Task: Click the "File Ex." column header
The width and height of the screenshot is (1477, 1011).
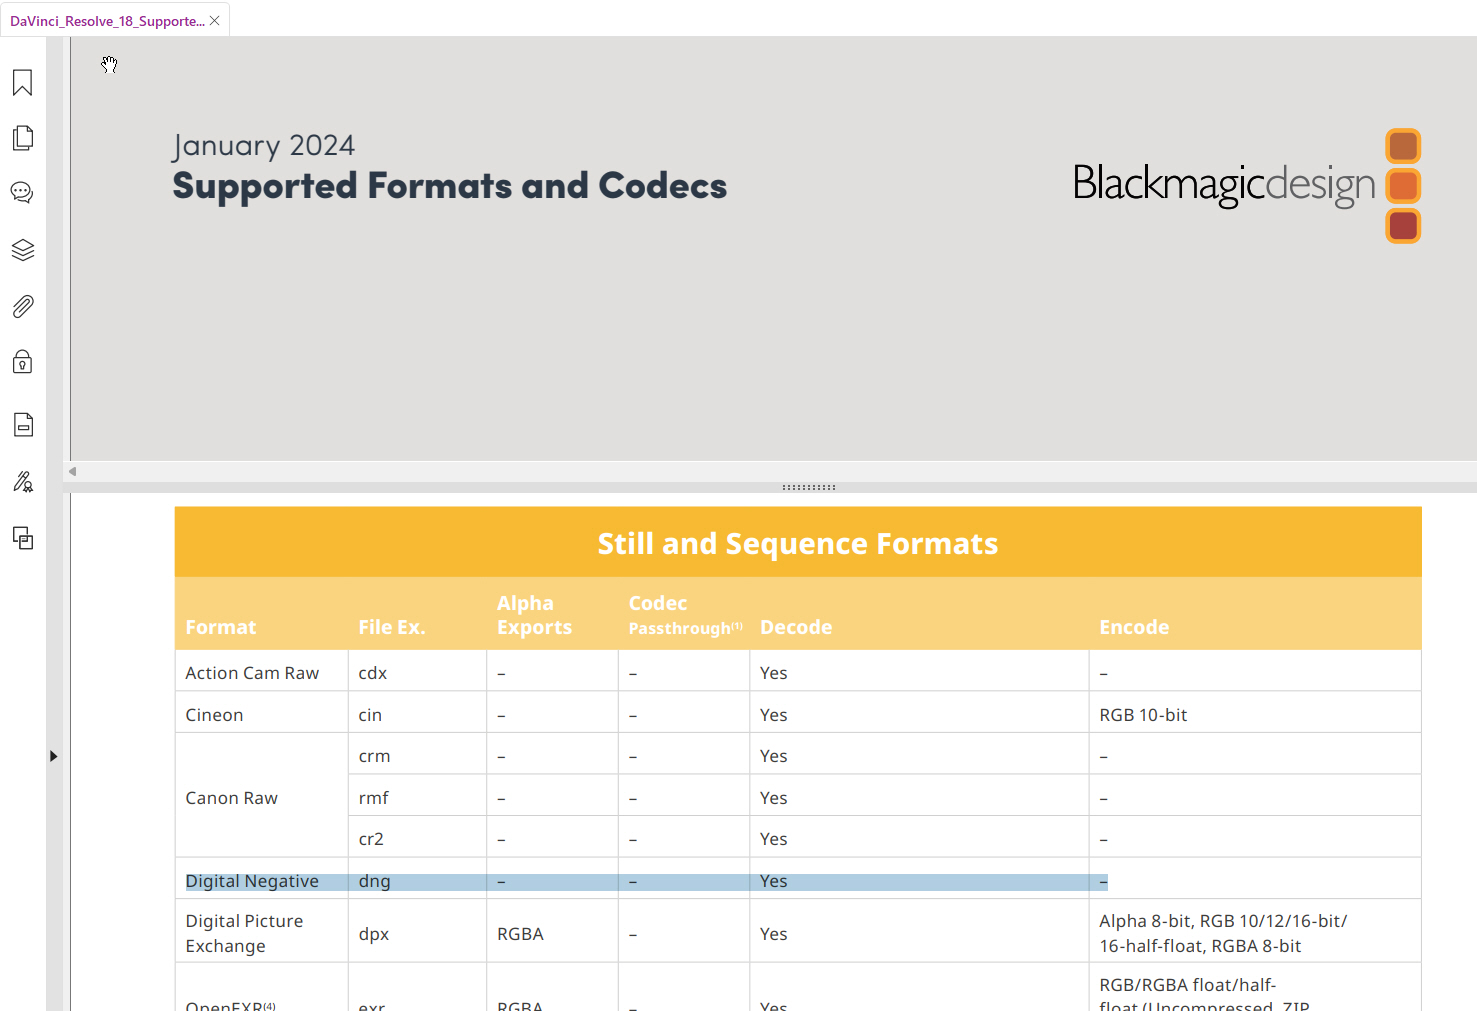Action: point(392,627)
